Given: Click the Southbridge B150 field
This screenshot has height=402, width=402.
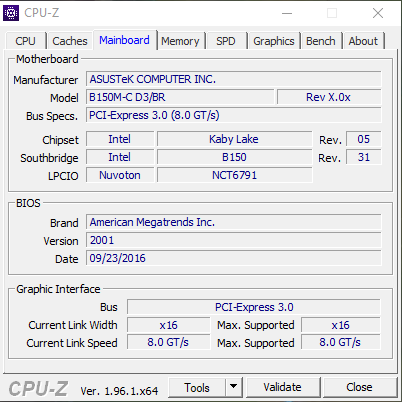Looking at the screenshot, I should (235, 157).
